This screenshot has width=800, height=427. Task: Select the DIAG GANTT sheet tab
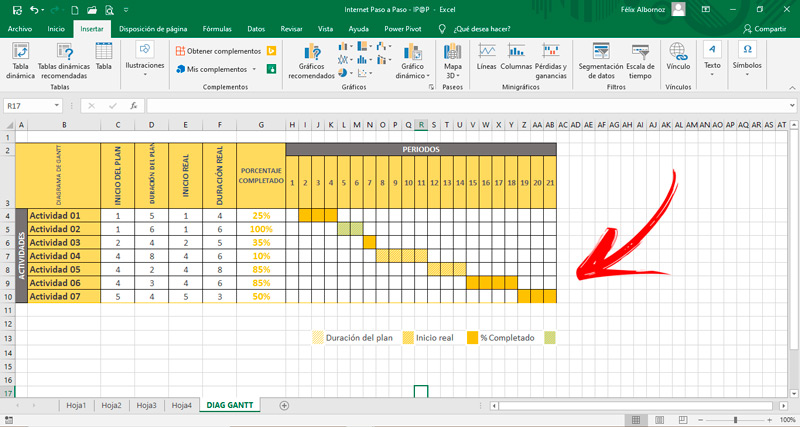tap(230, 405)
